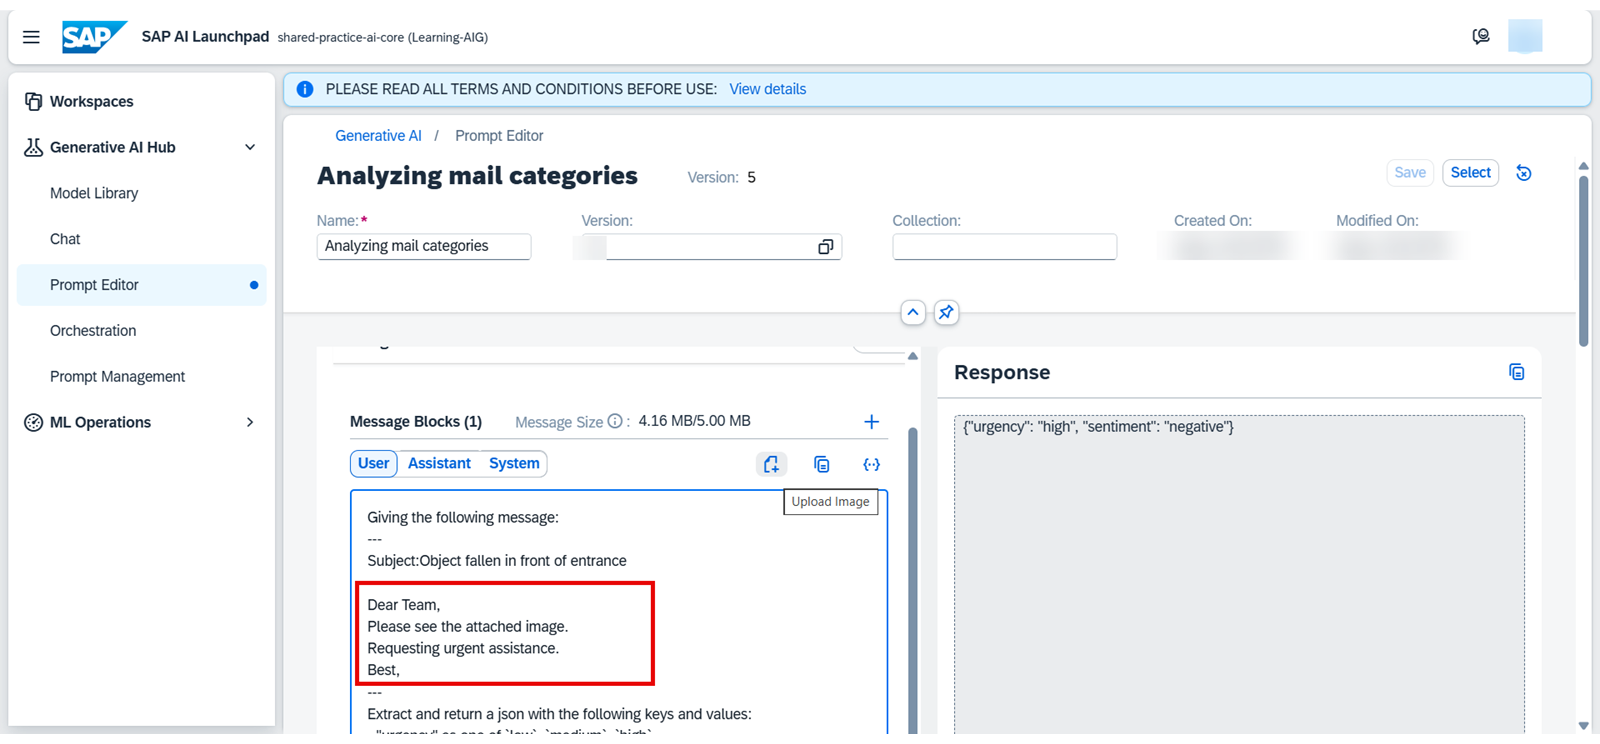Add a new message block with plus icon

(871, 422)
